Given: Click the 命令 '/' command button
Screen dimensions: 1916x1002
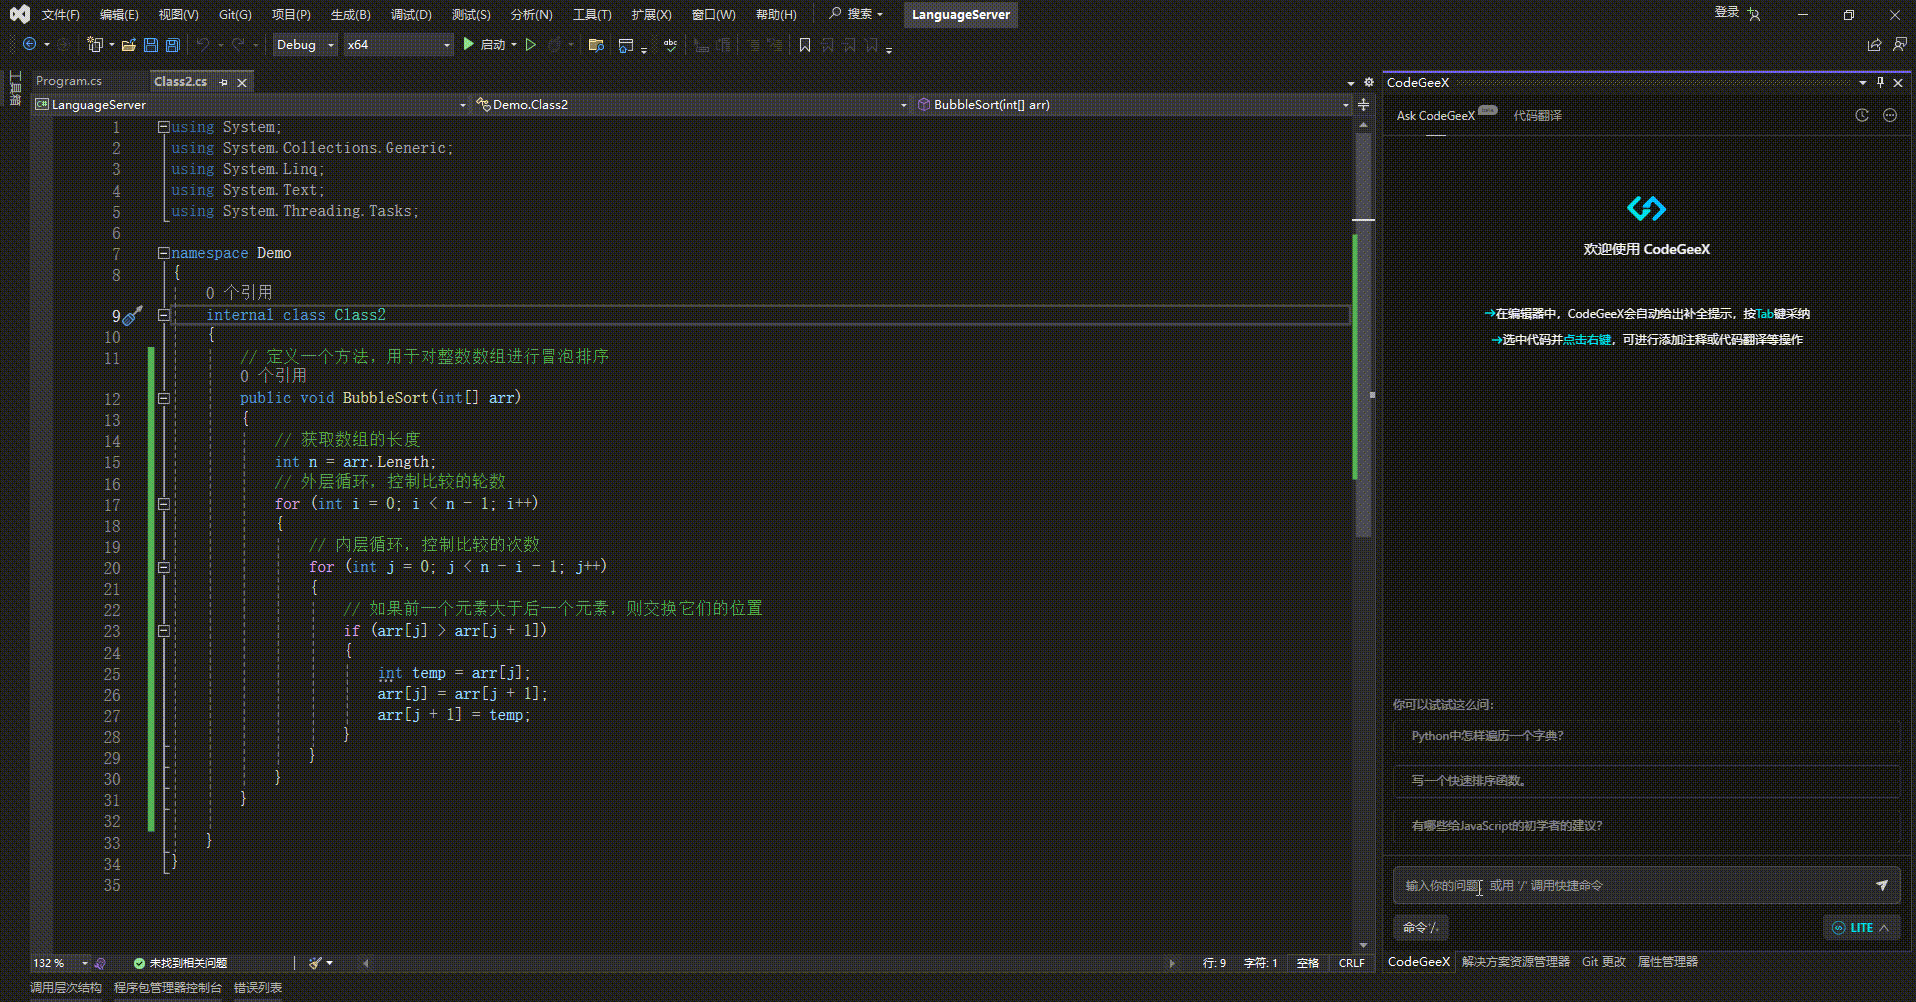Looking at the screenshot, I should point(1420,928).
